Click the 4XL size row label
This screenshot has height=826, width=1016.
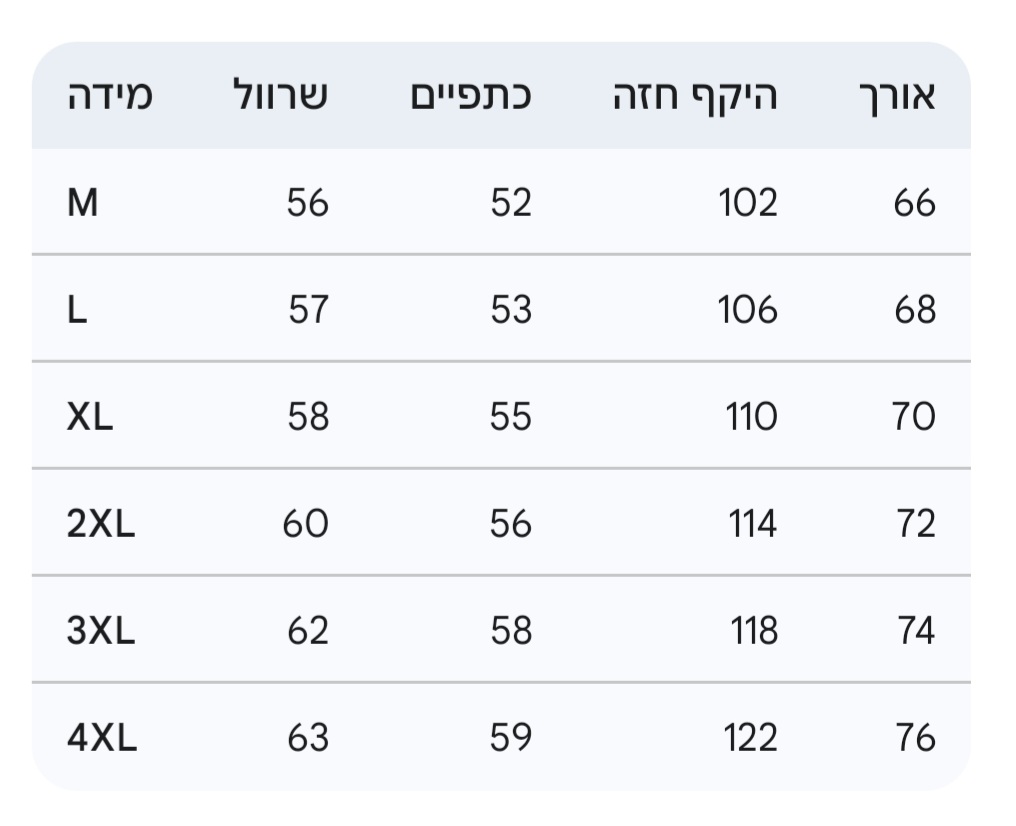102,738
